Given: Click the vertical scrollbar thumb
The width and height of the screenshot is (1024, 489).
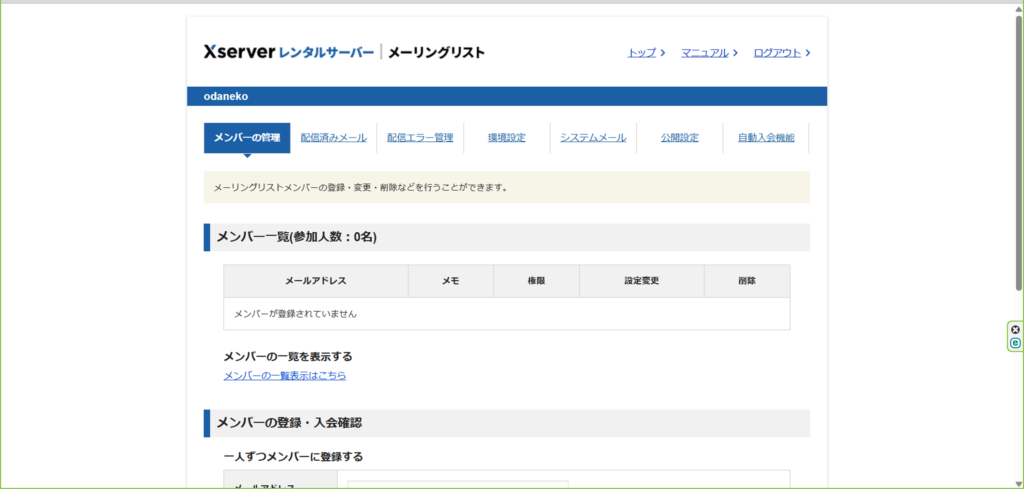Looking at the screenshot, I should click(1018, 150).
